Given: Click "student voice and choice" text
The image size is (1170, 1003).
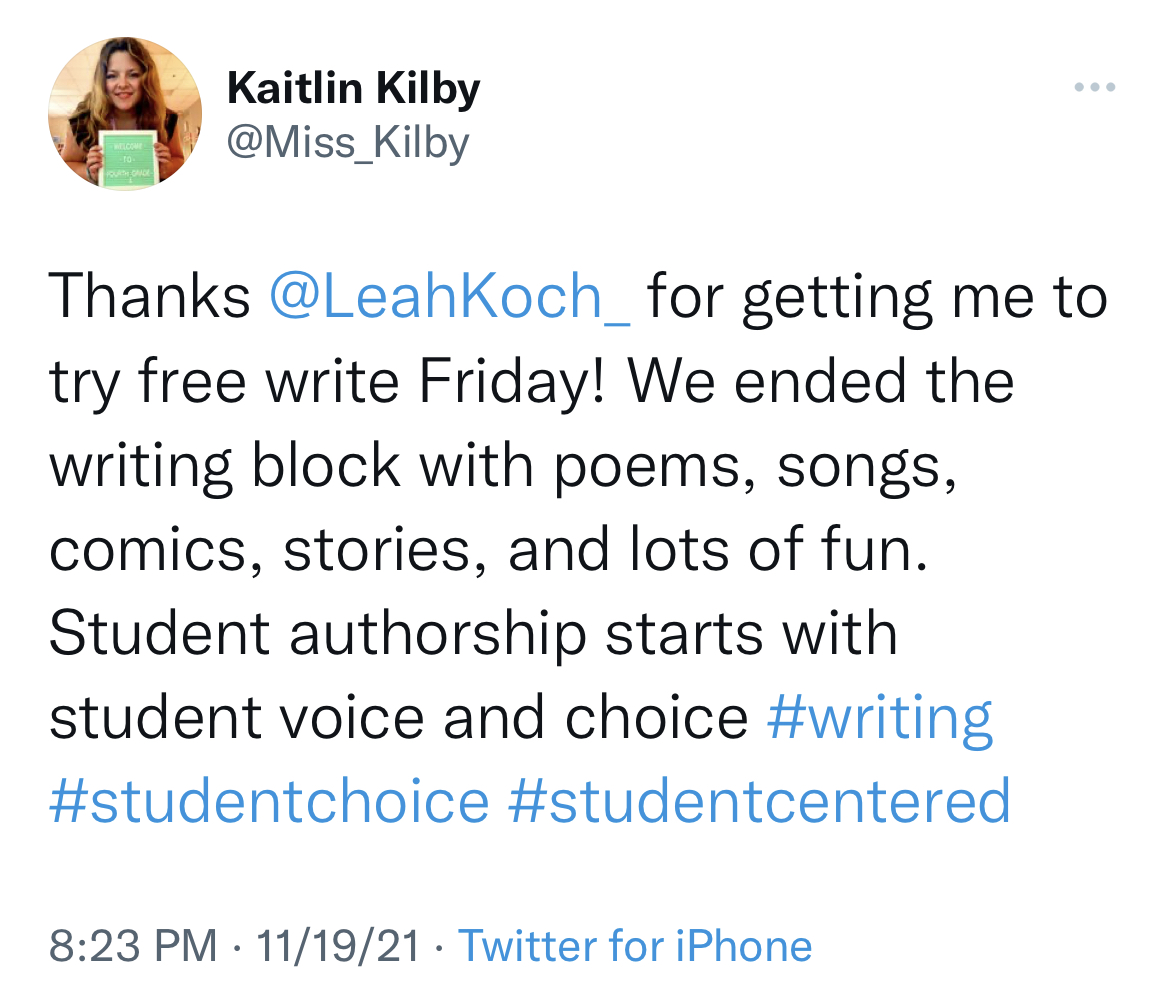Looking at the screenshot, I should pyautogui.click(x=398, y=717).
